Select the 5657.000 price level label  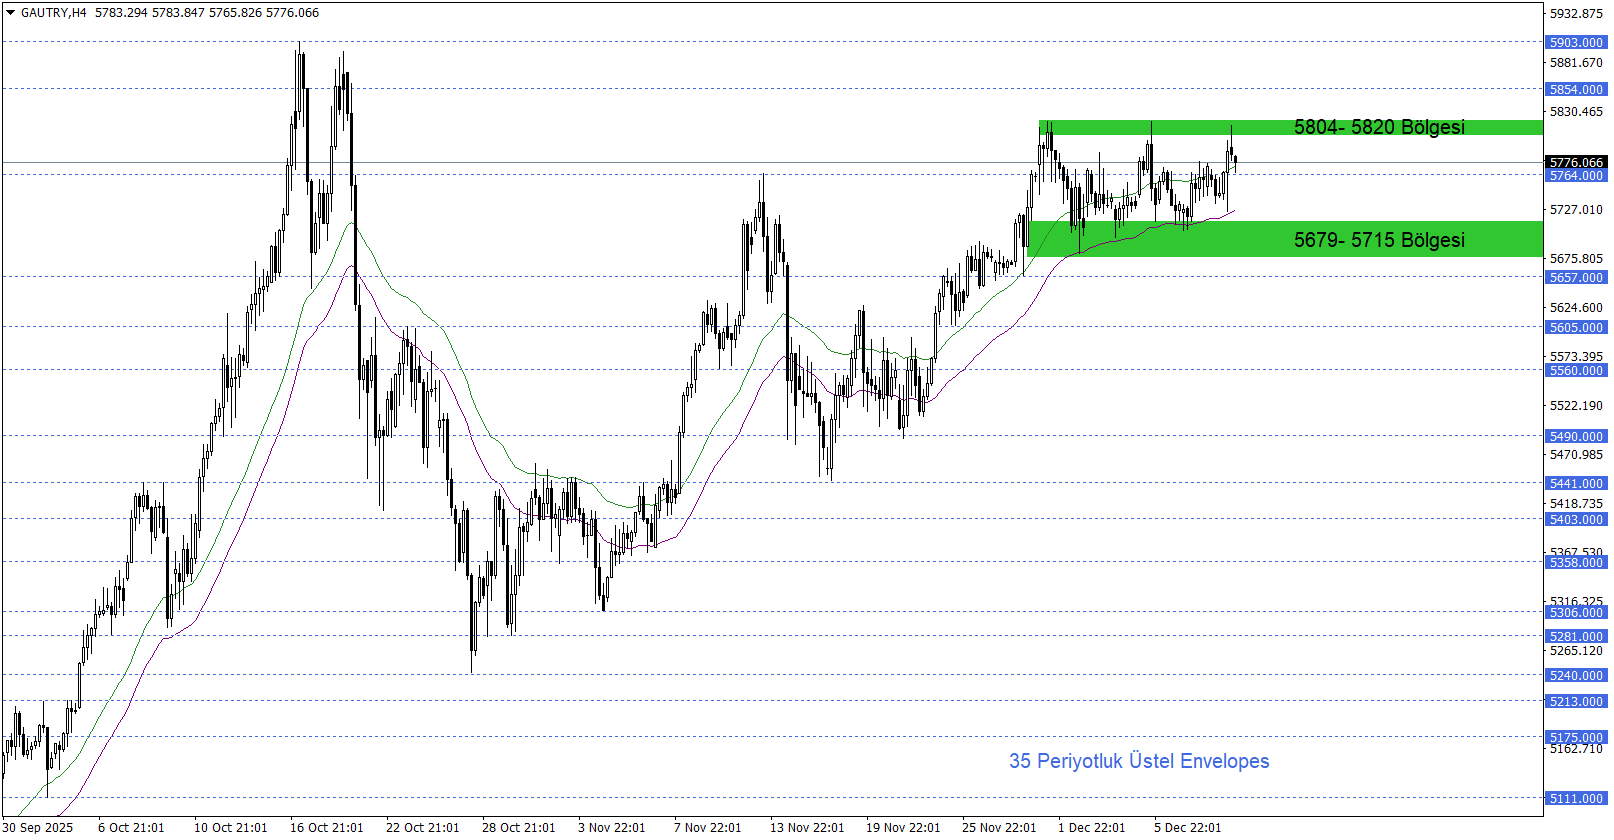pyautogui.click(x=1576, y=277)
